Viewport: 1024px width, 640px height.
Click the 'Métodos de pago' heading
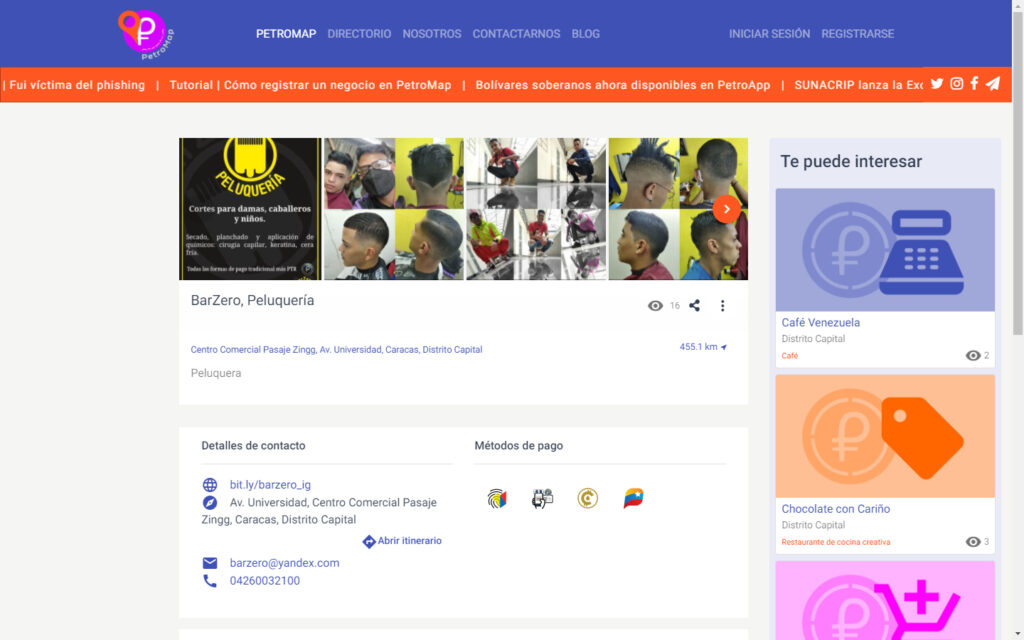(x=519, y=445)
